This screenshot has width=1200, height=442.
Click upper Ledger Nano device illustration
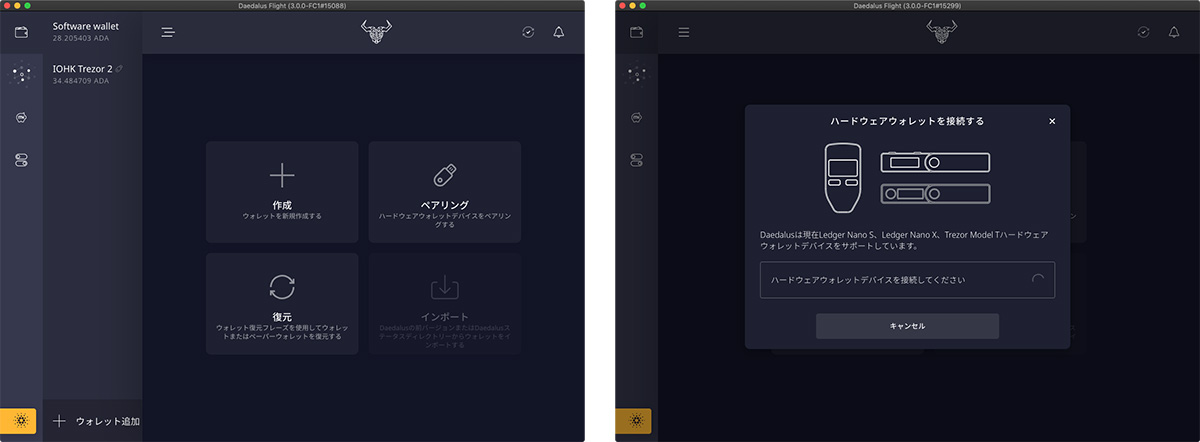(935, 162)
